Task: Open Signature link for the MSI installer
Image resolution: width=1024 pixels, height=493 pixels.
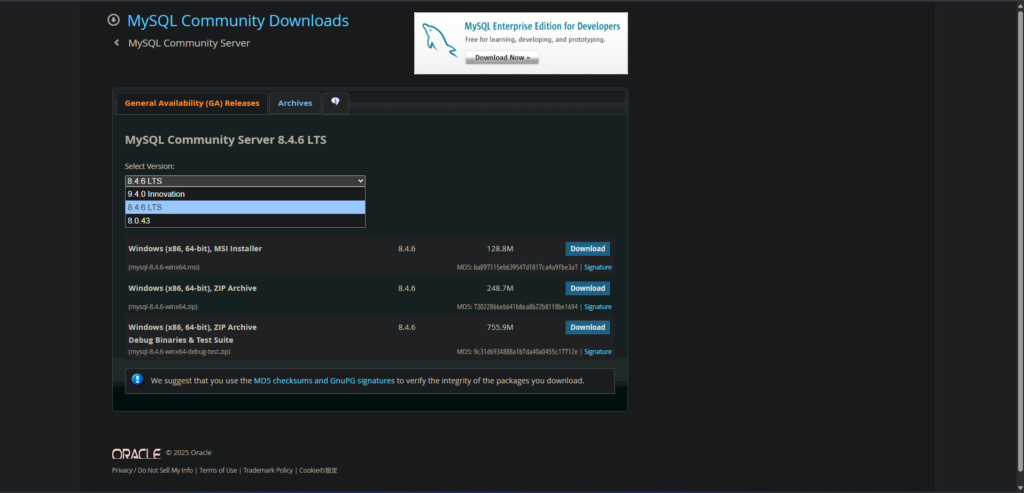Action: tap(598, 267)
